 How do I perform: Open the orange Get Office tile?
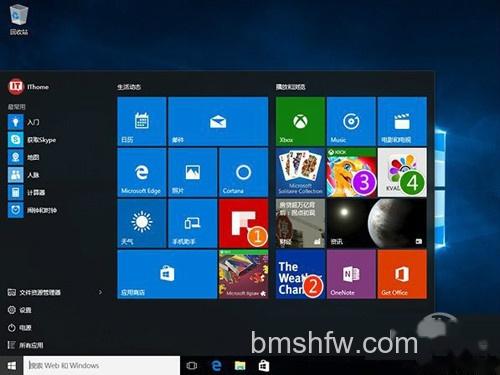click(402, 274)
